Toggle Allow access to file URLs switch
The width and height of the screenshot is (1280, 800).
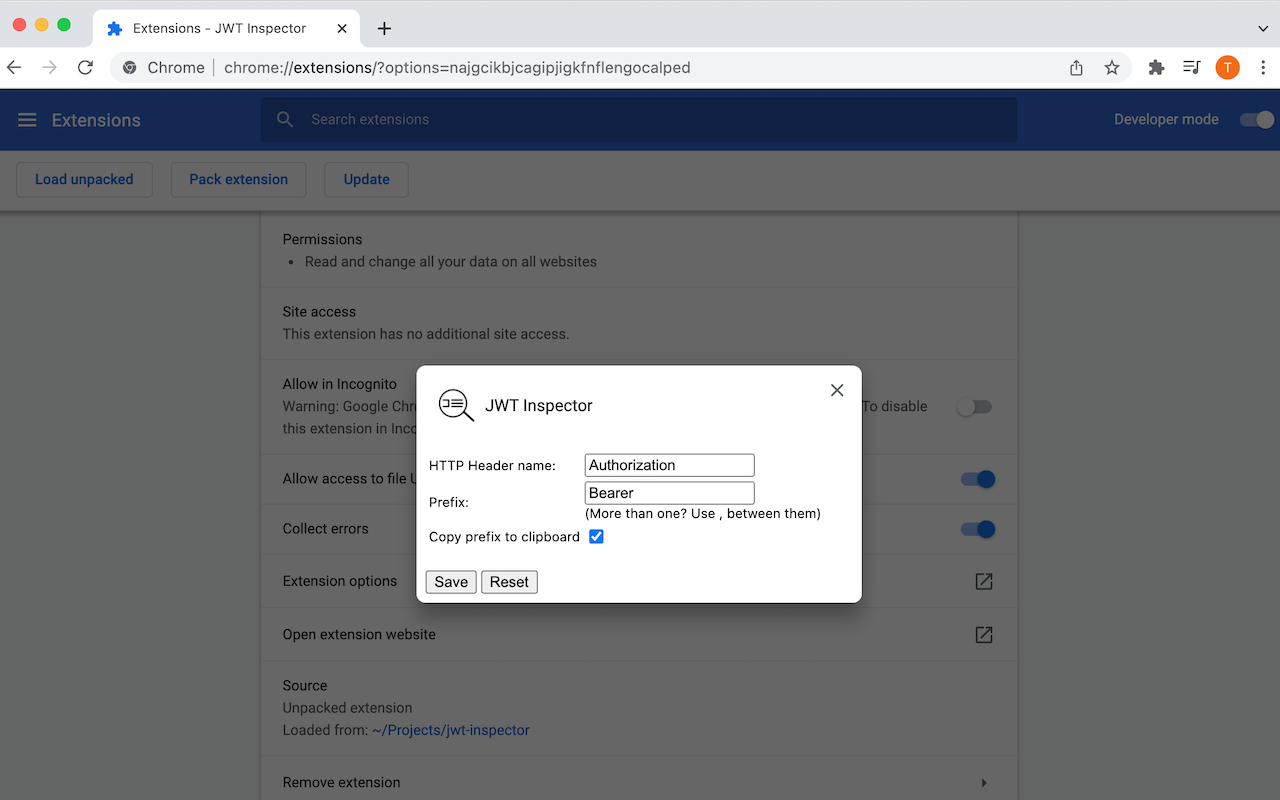978,479
